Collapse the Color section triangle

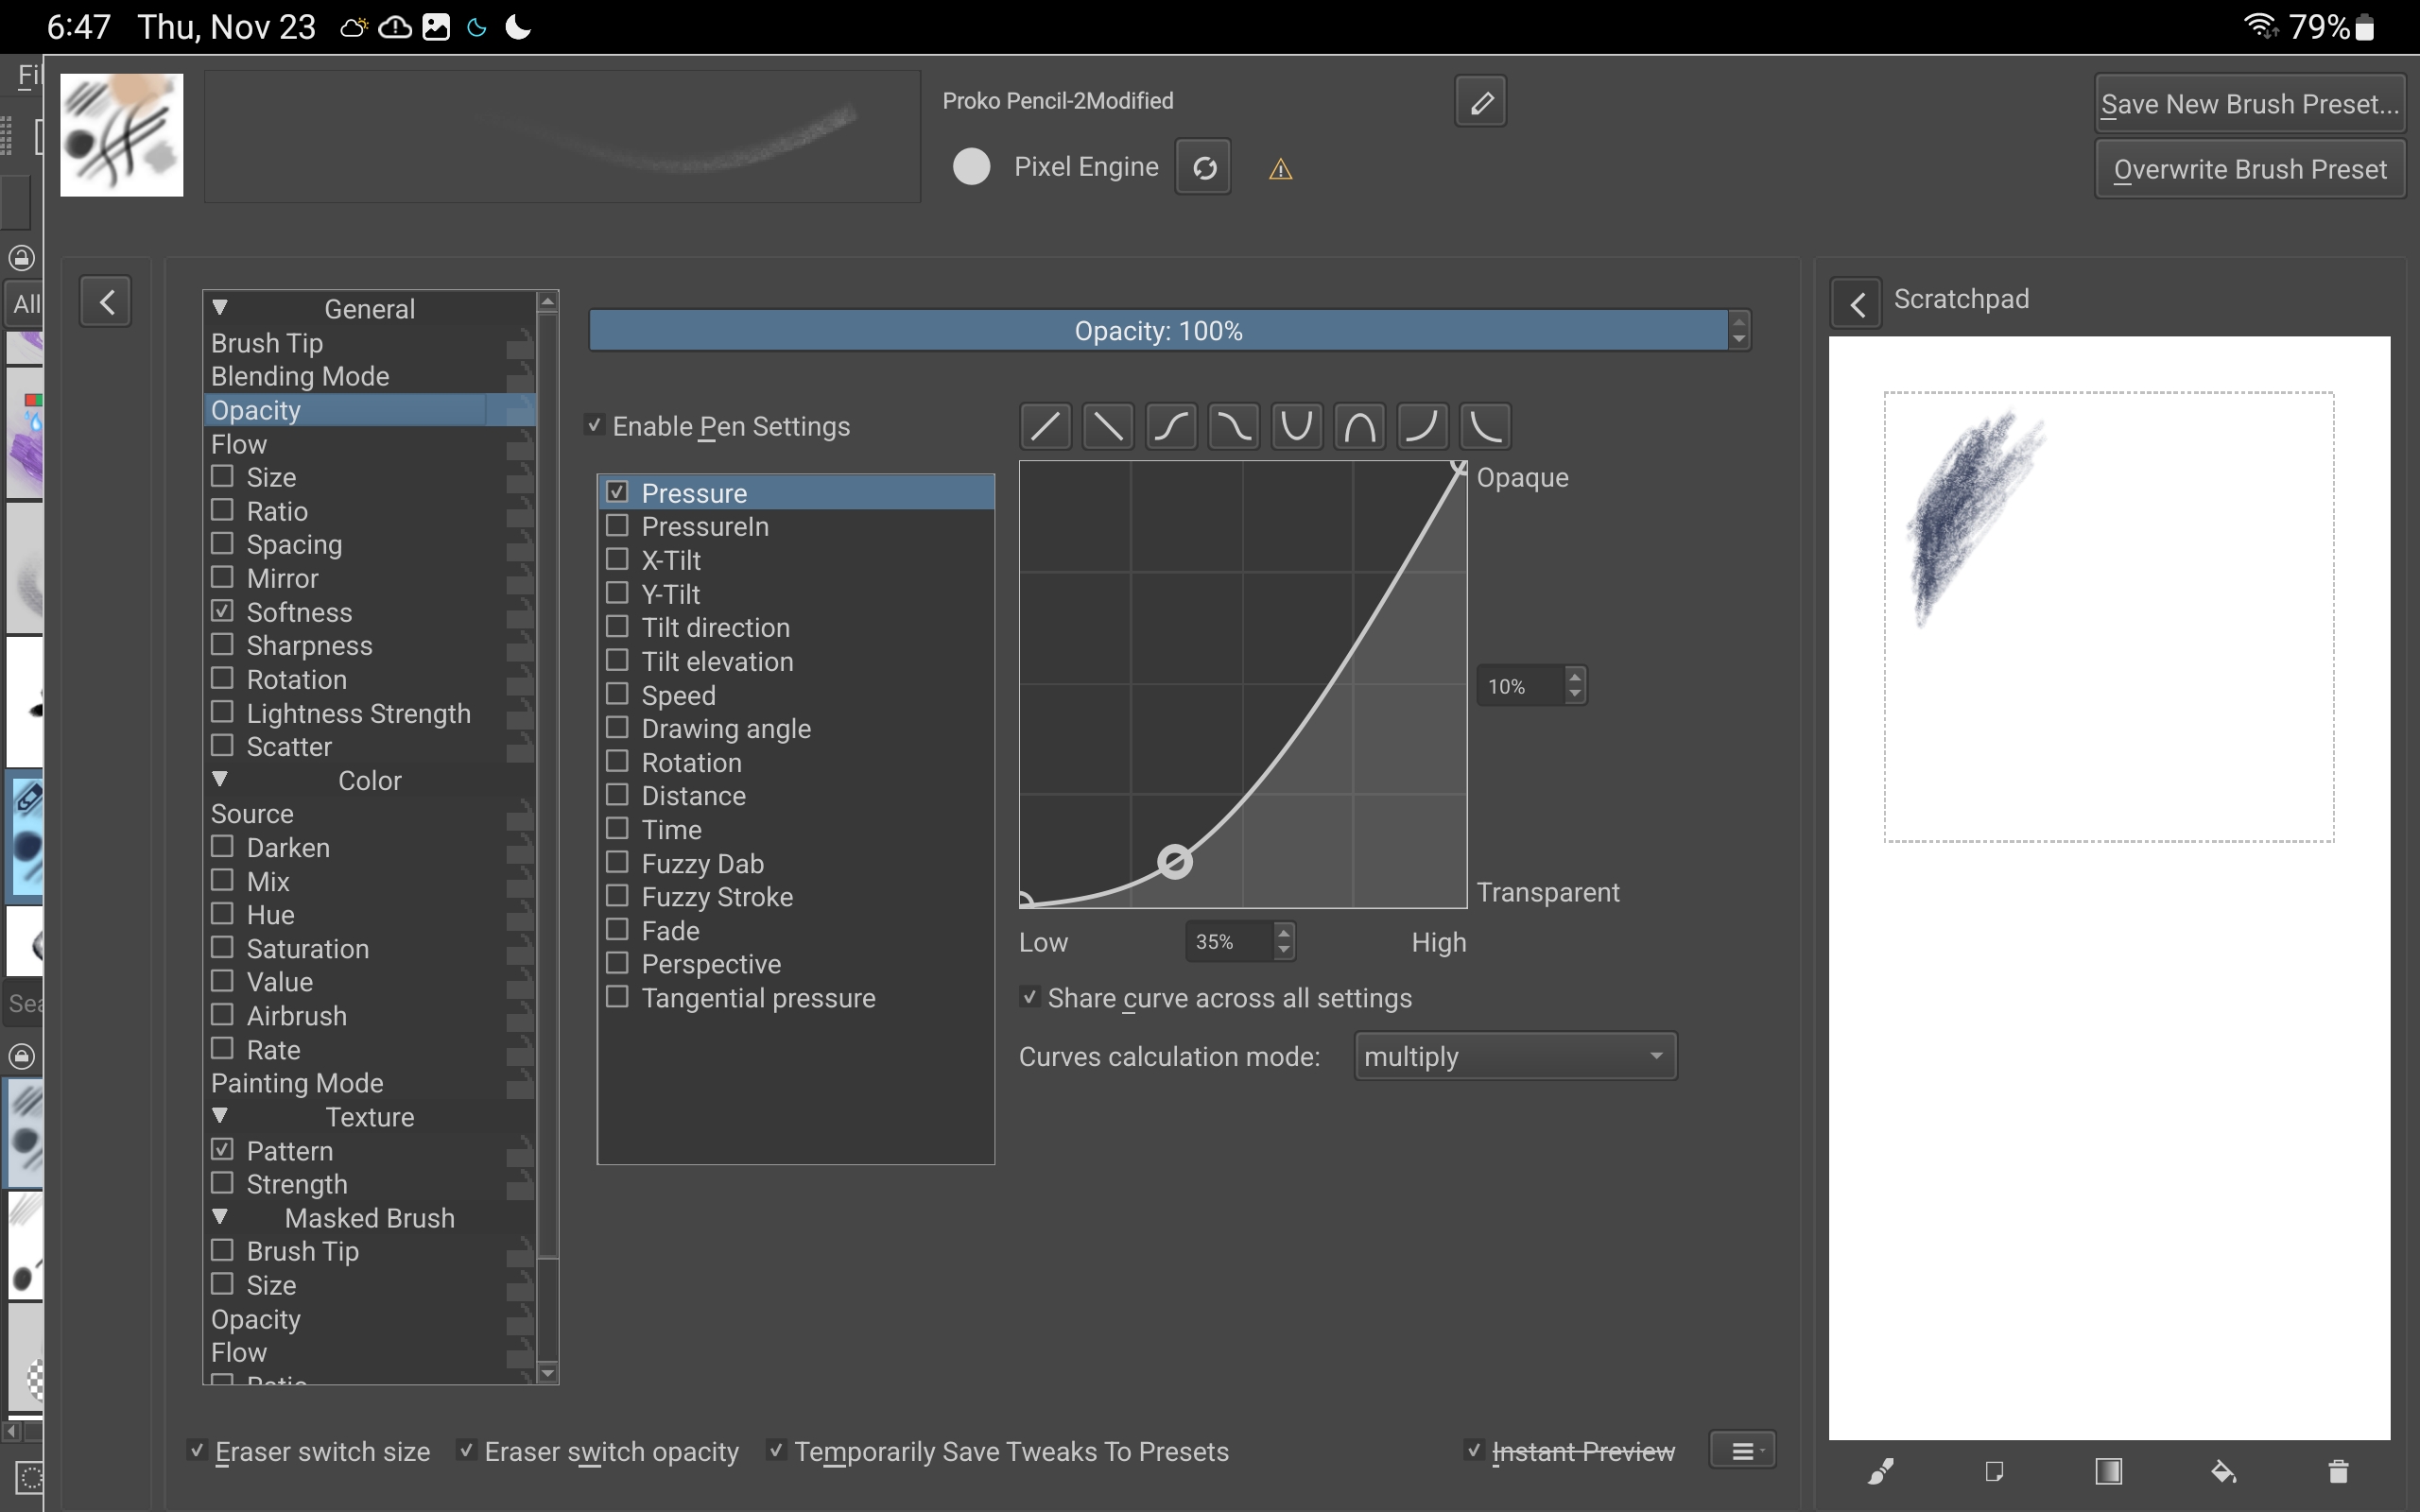(x=220, y=779)
